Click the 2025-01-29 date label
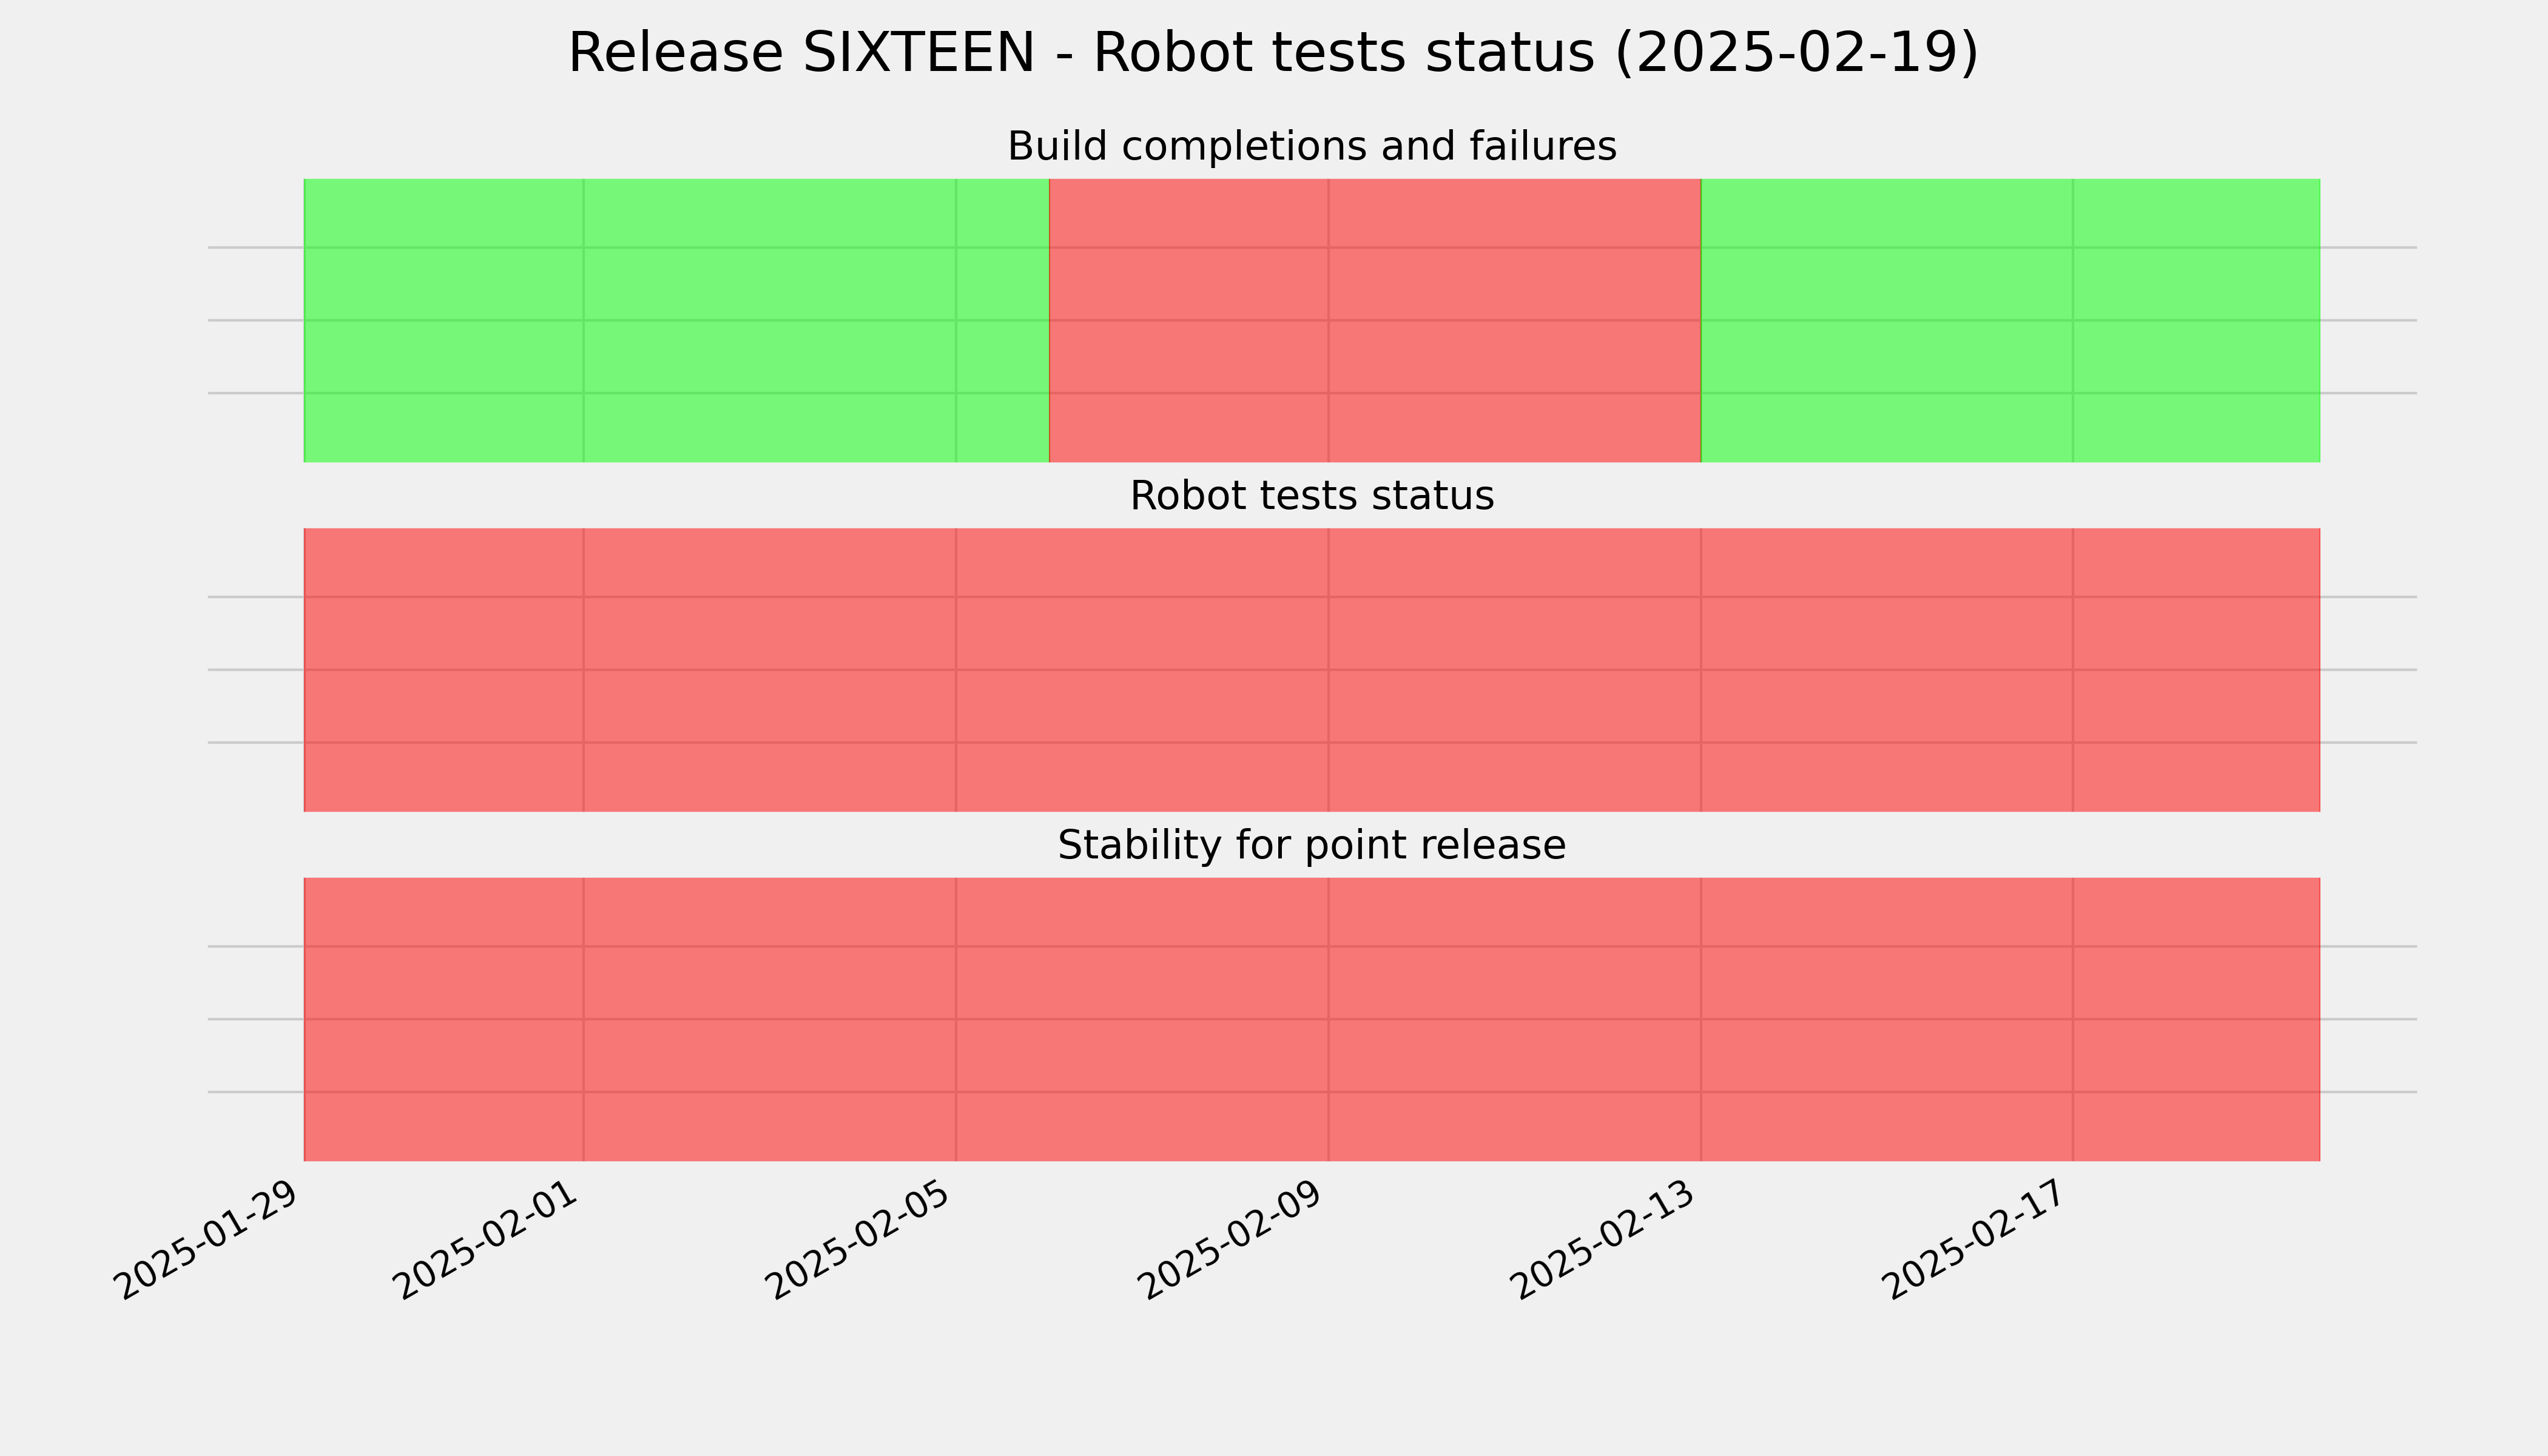Viewport: 2548px width, 1456px height. 206,1240
